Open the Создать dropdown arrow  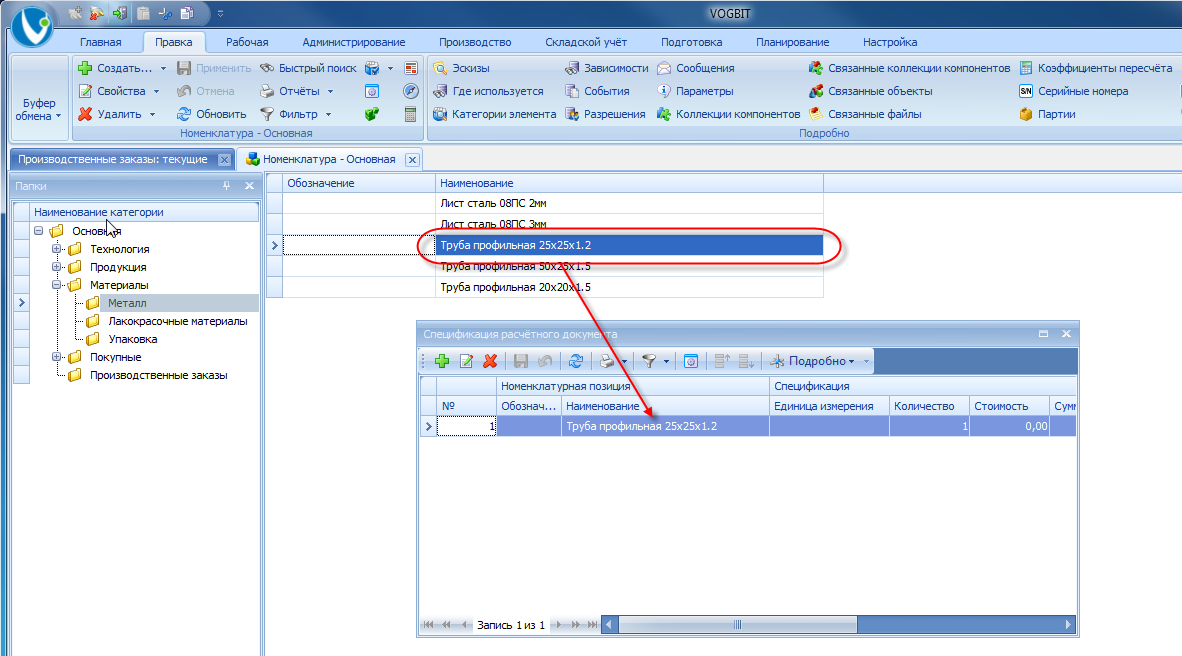click(163, 68)
